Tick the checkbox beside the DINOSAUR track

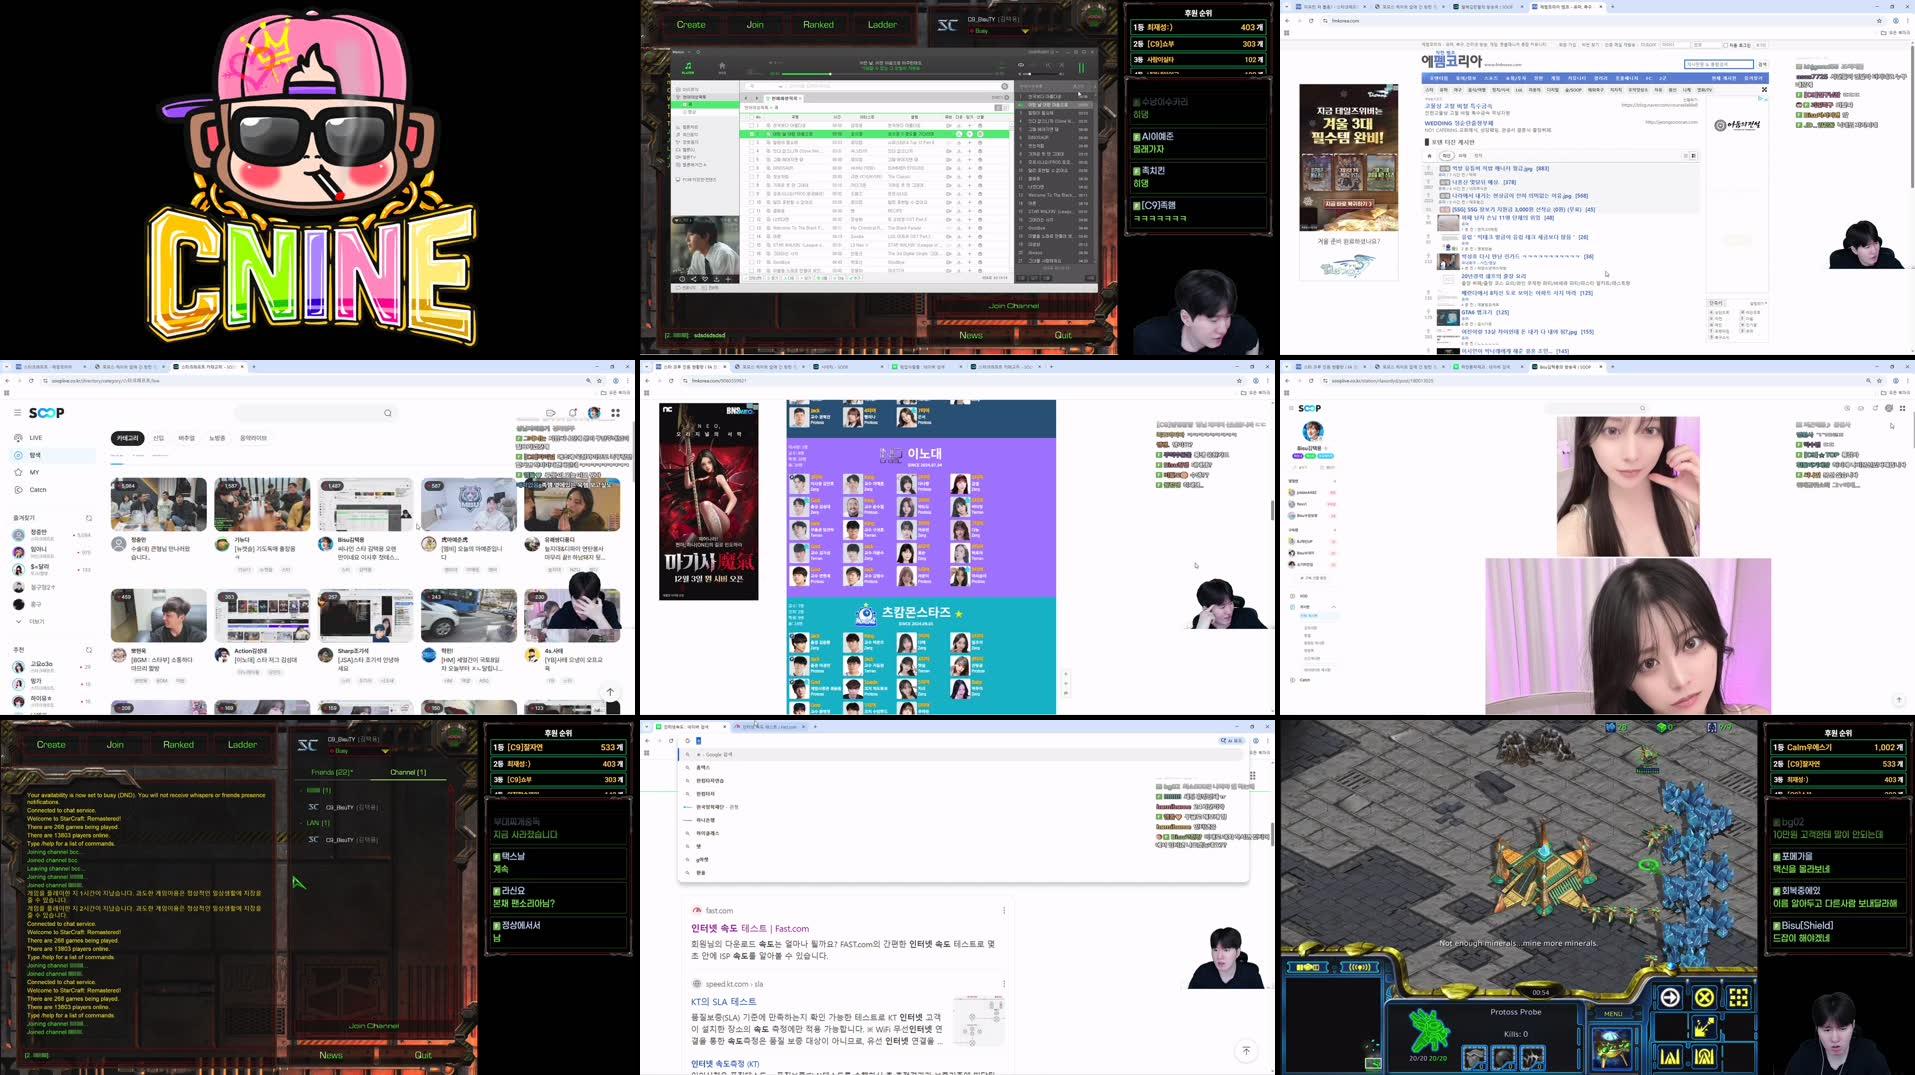click(751, 168)
